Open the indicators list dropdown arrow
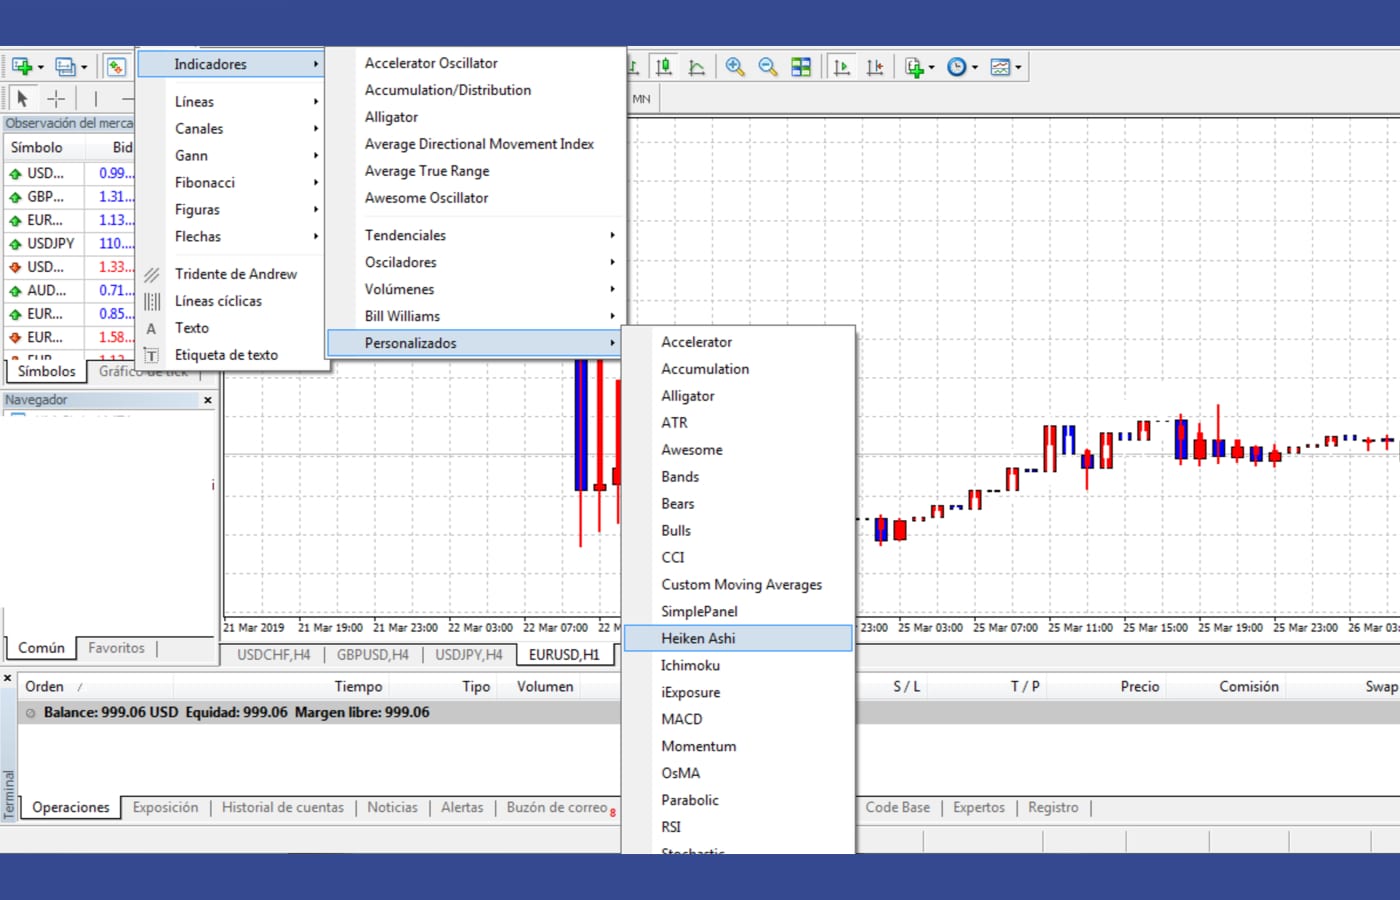The height and width of the screenshot is (900, 1400). pos(931,68)
